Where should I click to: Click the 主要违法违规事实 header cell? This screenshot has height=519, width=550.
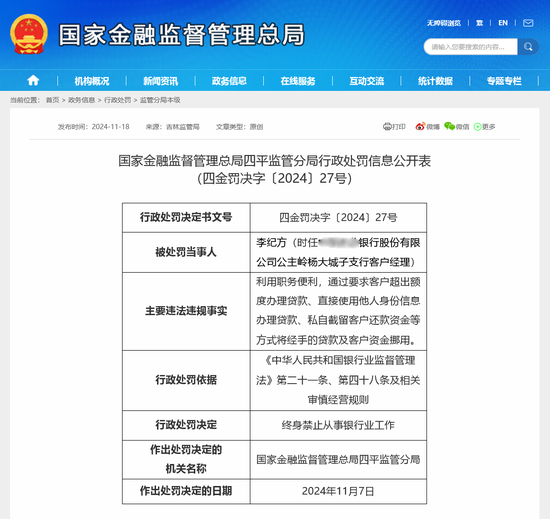186,311
